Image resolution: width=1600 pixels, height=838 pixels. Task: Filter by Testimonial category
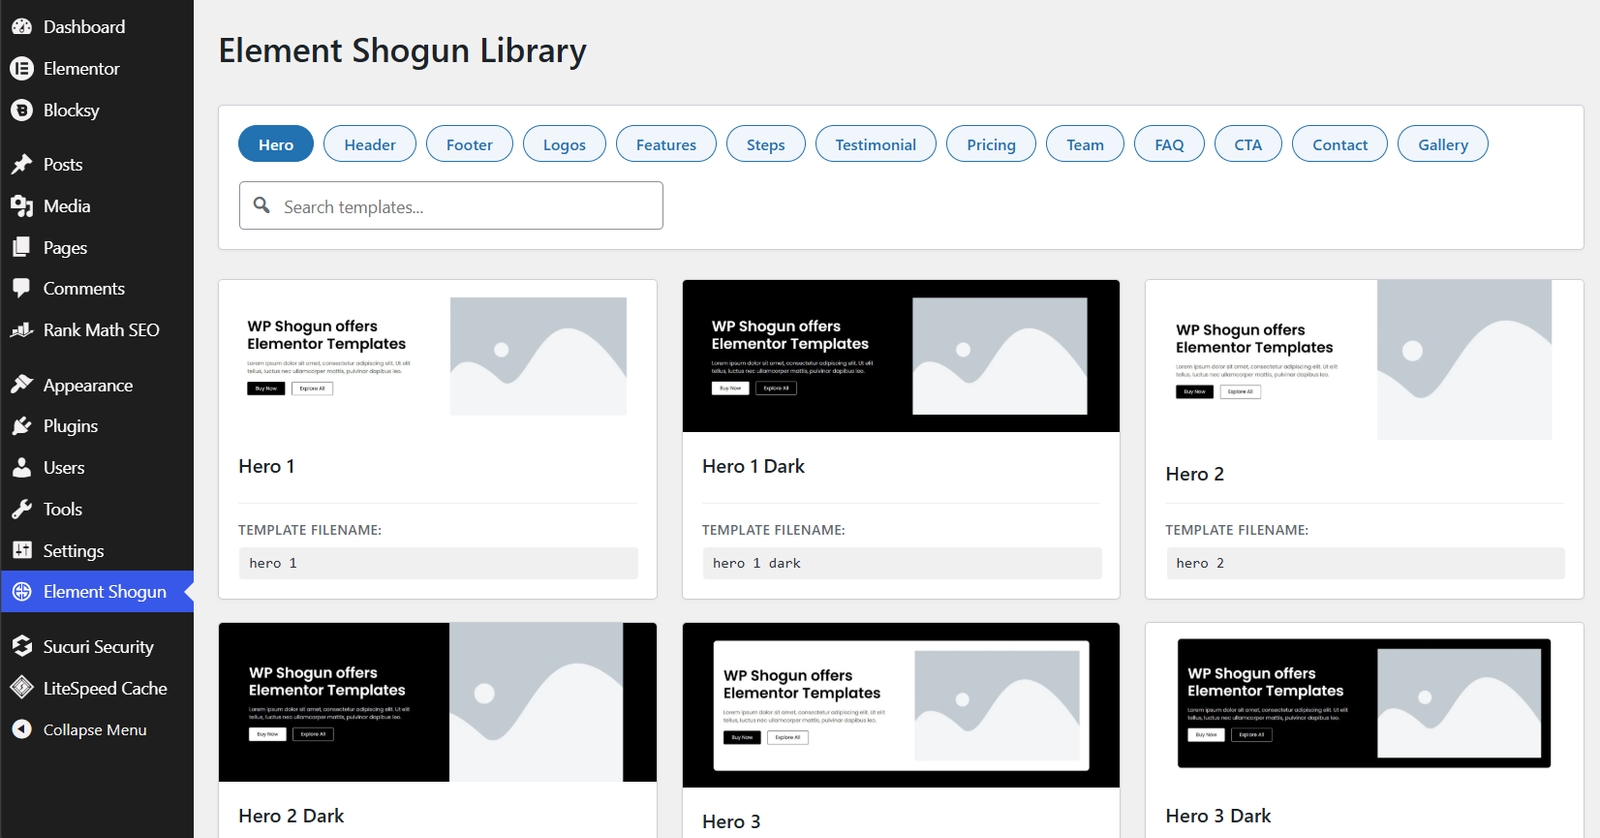(x=876, y=144)
